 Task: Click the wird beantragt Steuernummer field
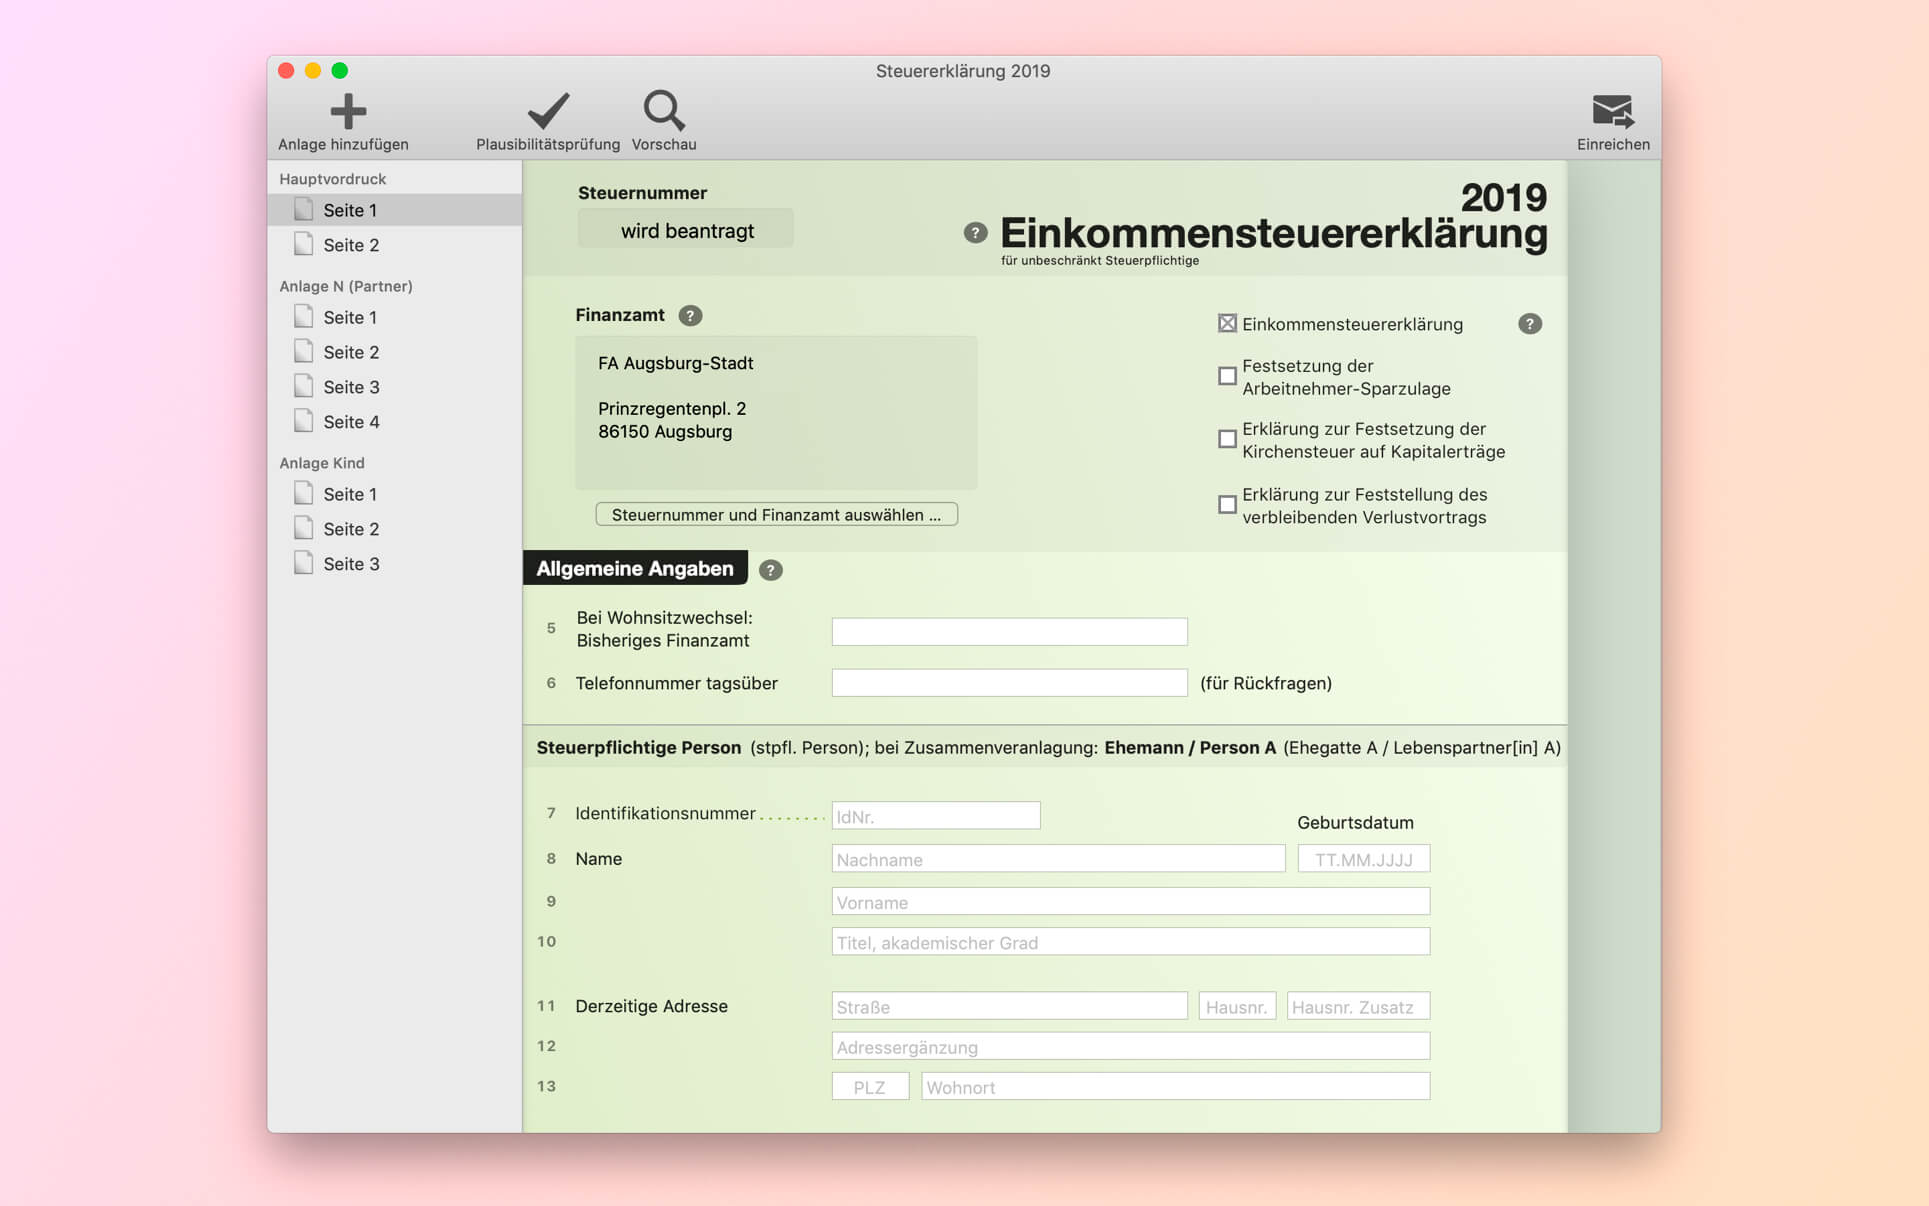(x=686, y=231)
